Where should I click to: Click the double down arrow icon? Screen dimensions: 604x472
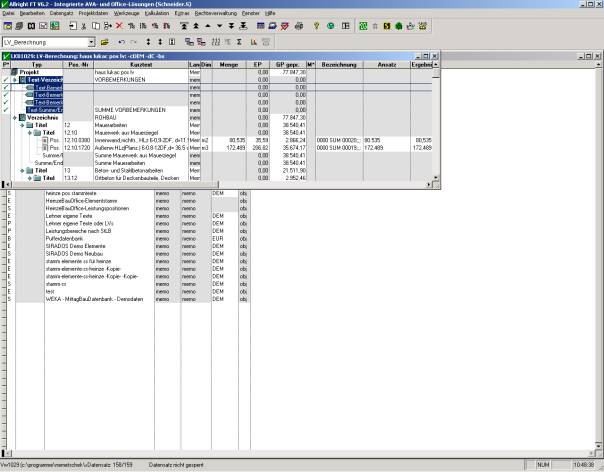(231, 26)
